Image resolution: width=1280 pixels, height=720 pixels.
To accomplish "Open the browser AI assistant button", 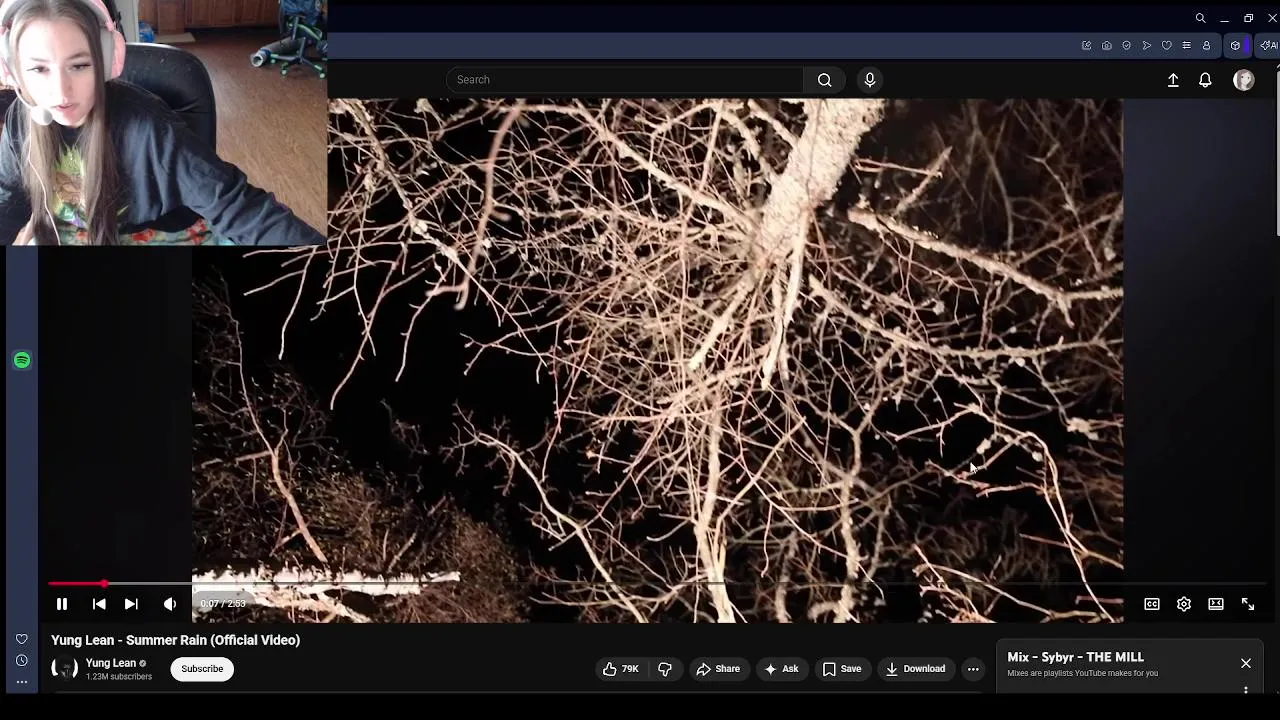I will click(x=1269, y=46).
